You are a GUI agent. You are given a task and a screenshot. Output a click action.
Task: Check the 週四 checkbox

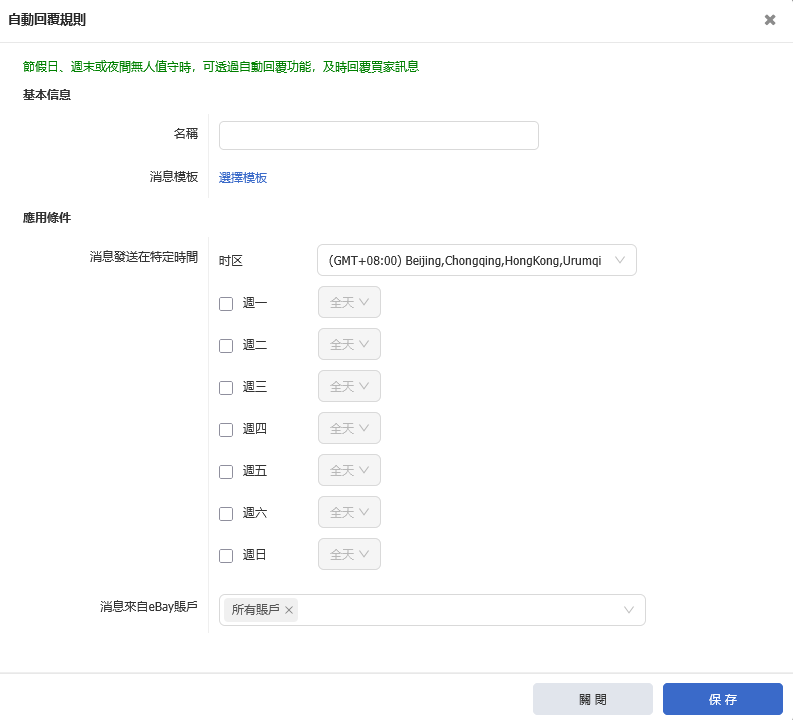[x=226, y=430]
